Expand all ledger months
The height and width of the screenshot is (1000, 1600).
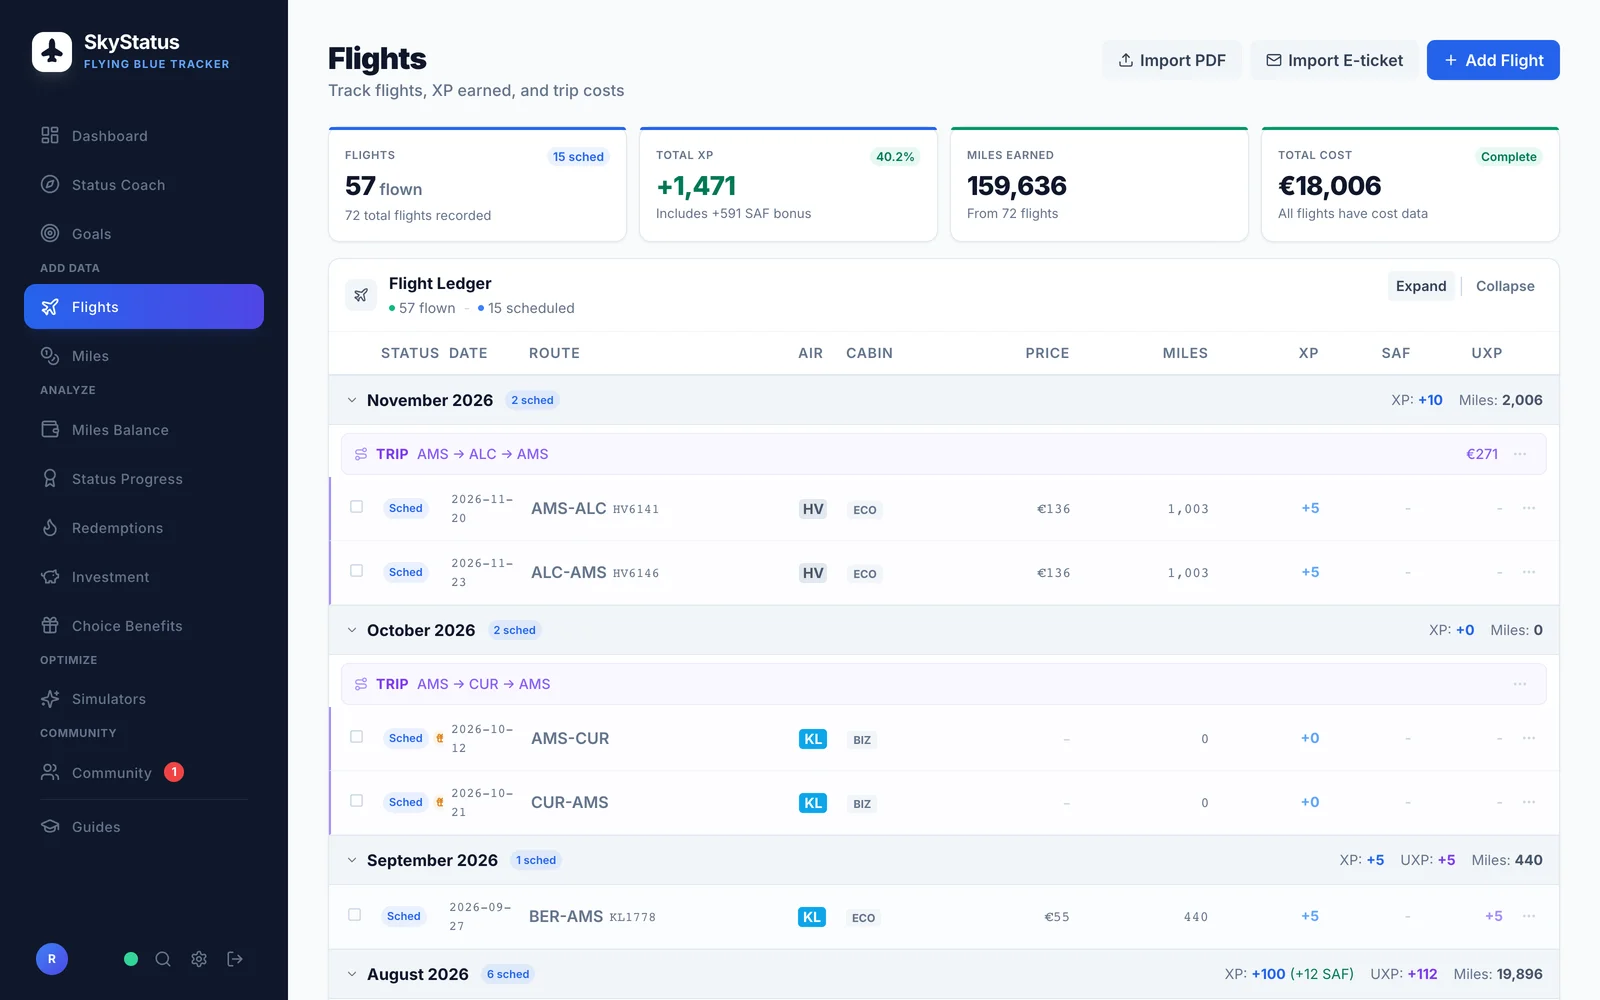tap(1421, 286)
